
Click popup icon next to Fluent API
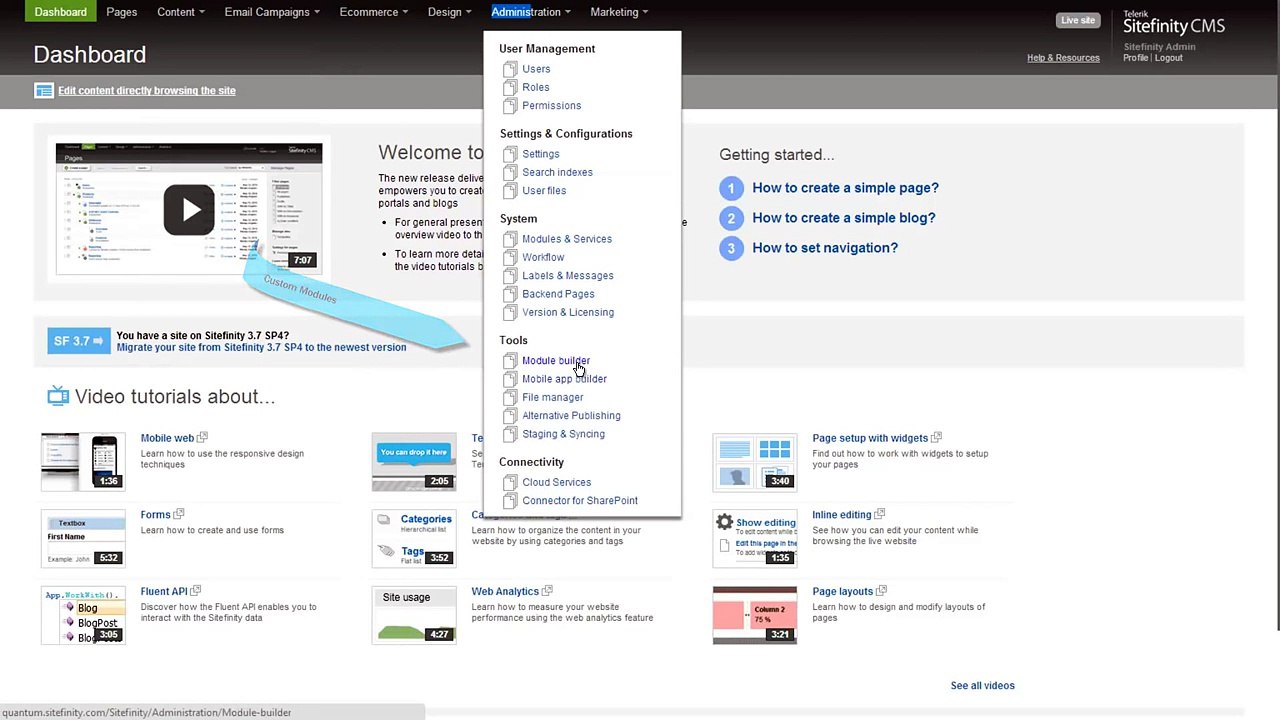[196, 591]
